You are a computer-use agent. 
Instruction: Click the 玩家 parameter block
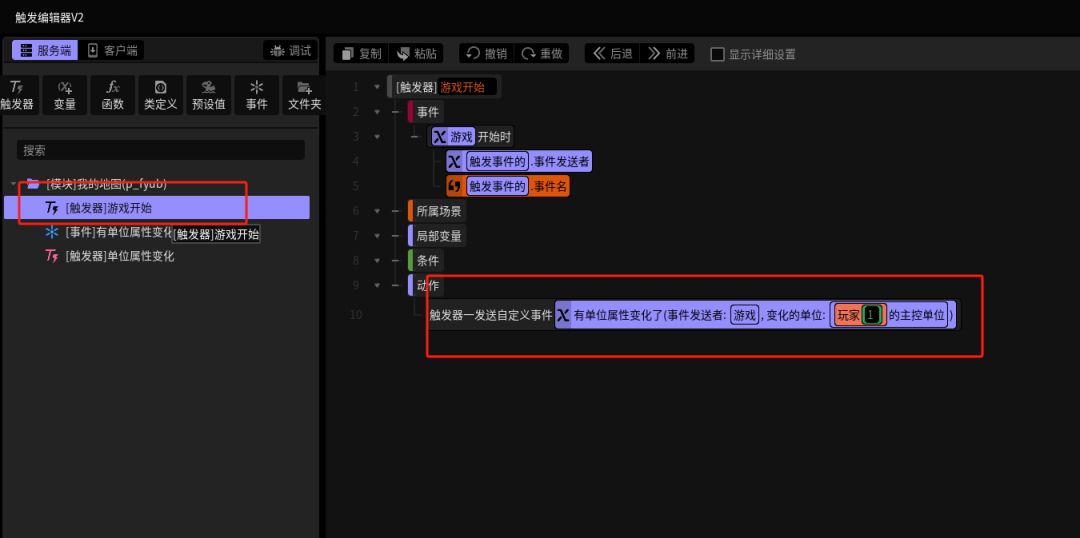(x=860, y=315)
